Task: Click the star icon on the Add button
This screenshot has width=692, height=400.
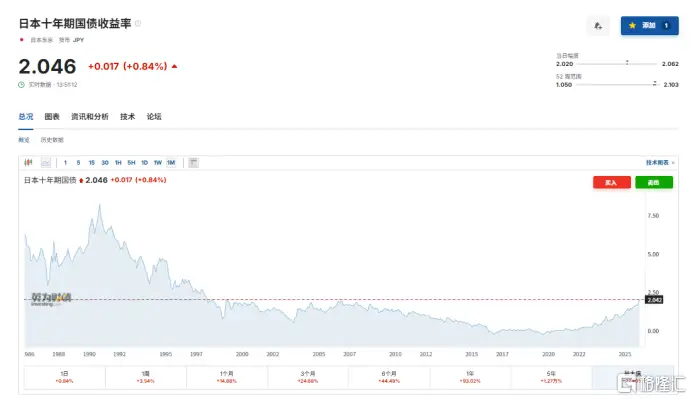Action: click(631, 25)
